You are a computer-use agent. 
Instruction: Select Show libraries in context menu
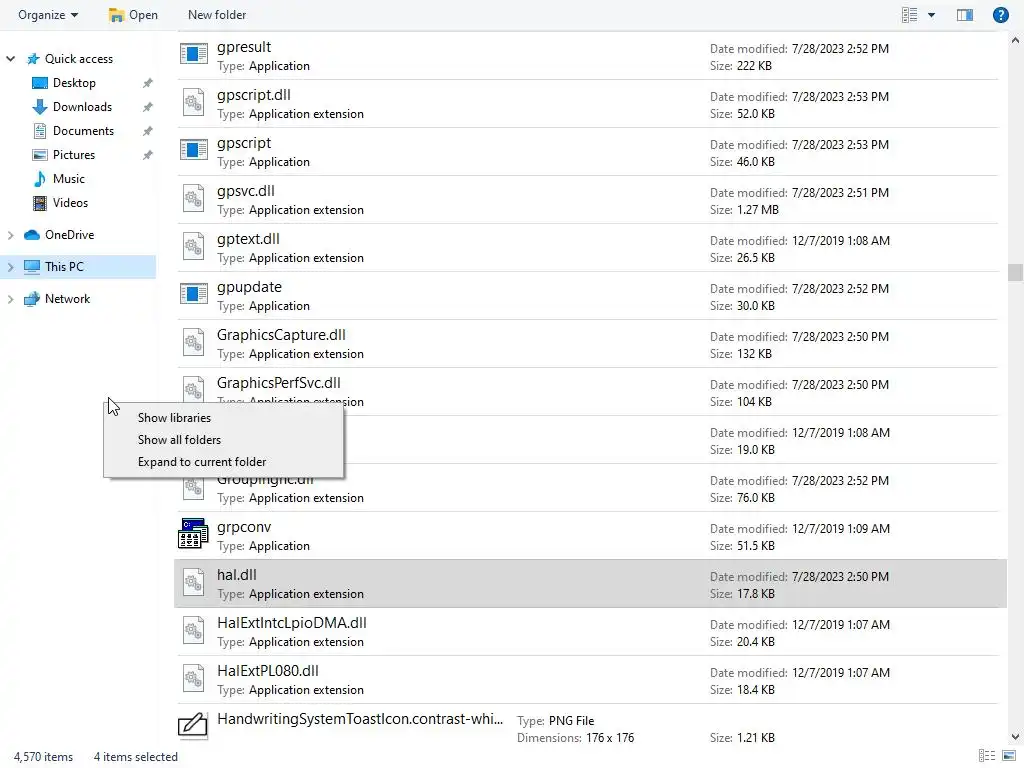(x=174, y=418)
